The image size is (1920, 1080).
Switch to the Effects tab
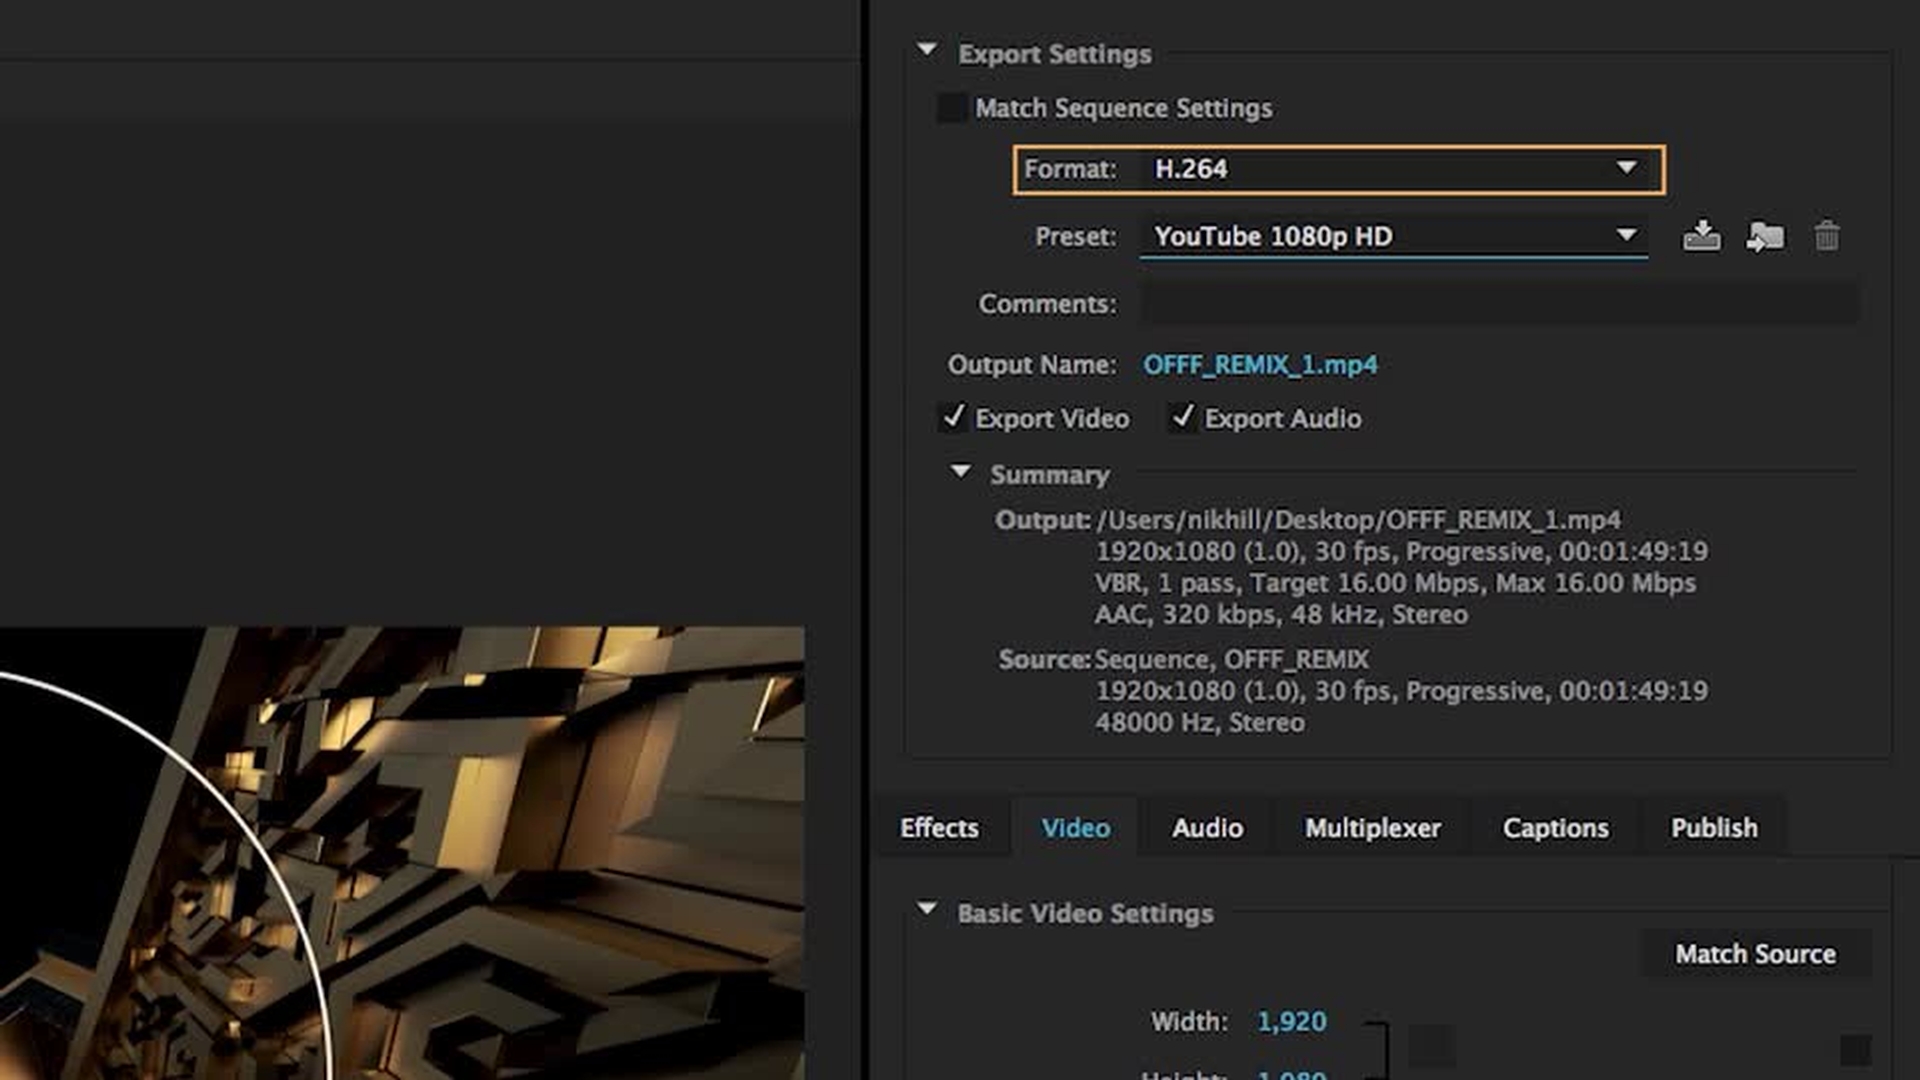939,828
